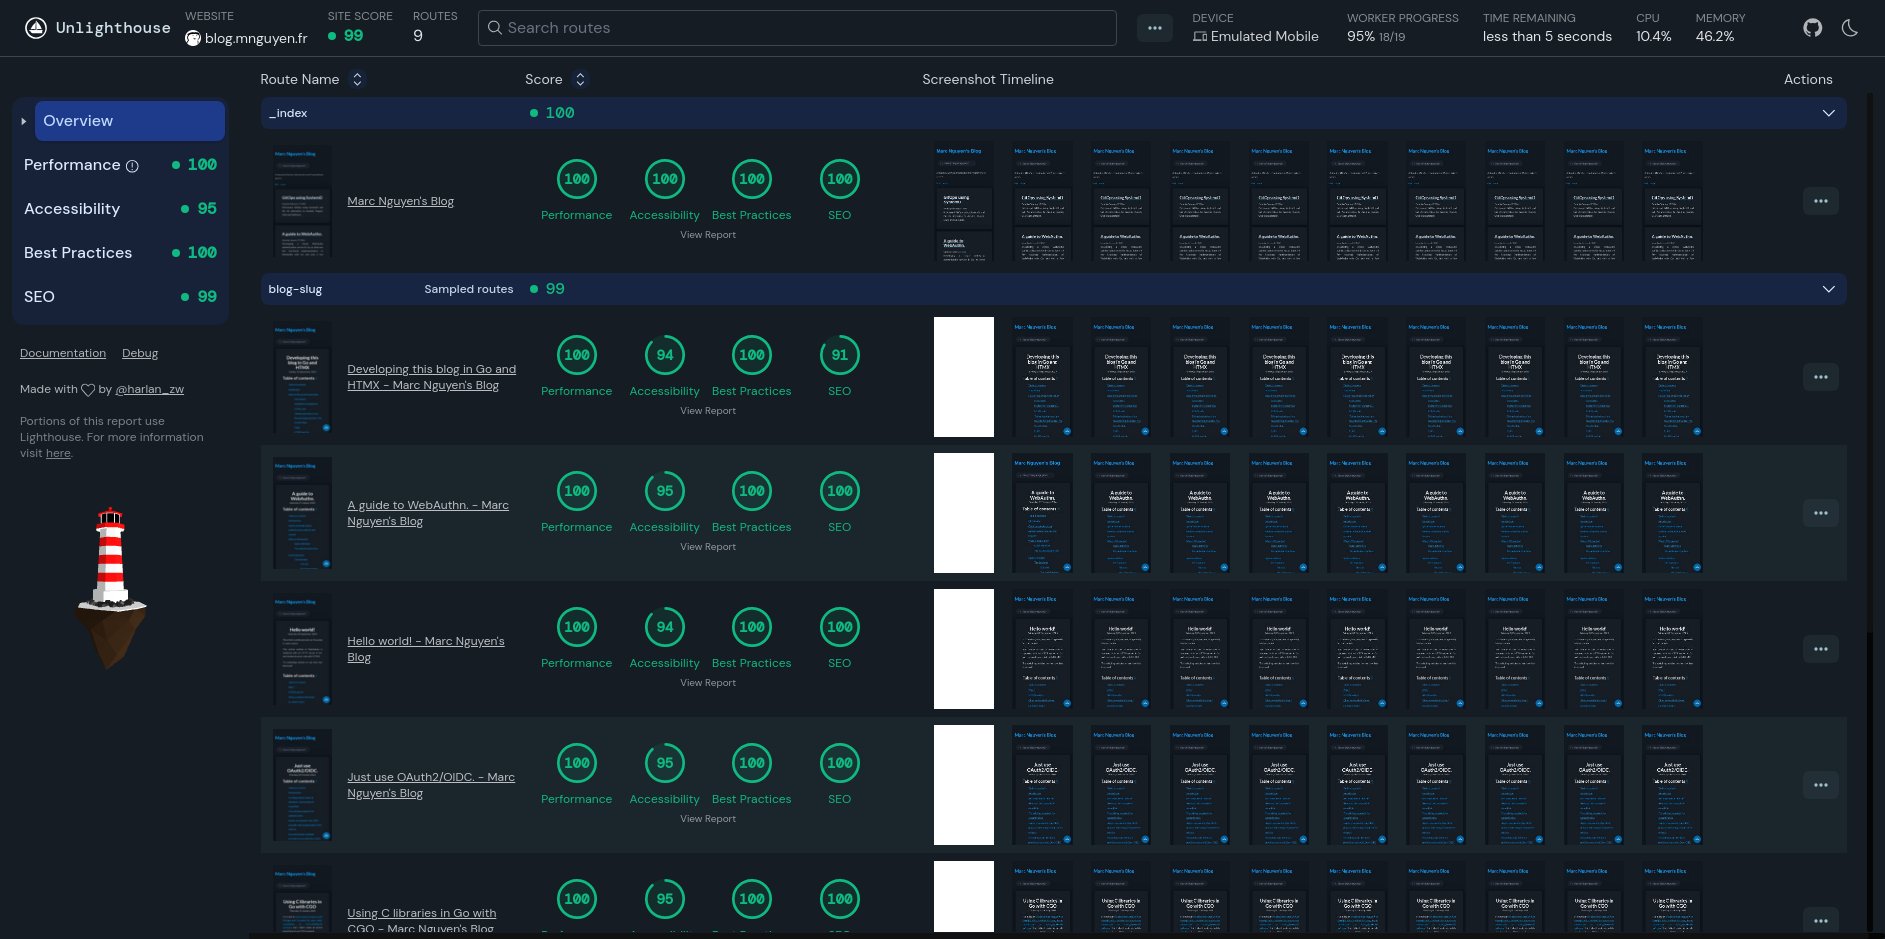This screenshot has height=939, width=1885.
Task: Click the Unlighthouse logo icon
Action: [x=36, y=28]
